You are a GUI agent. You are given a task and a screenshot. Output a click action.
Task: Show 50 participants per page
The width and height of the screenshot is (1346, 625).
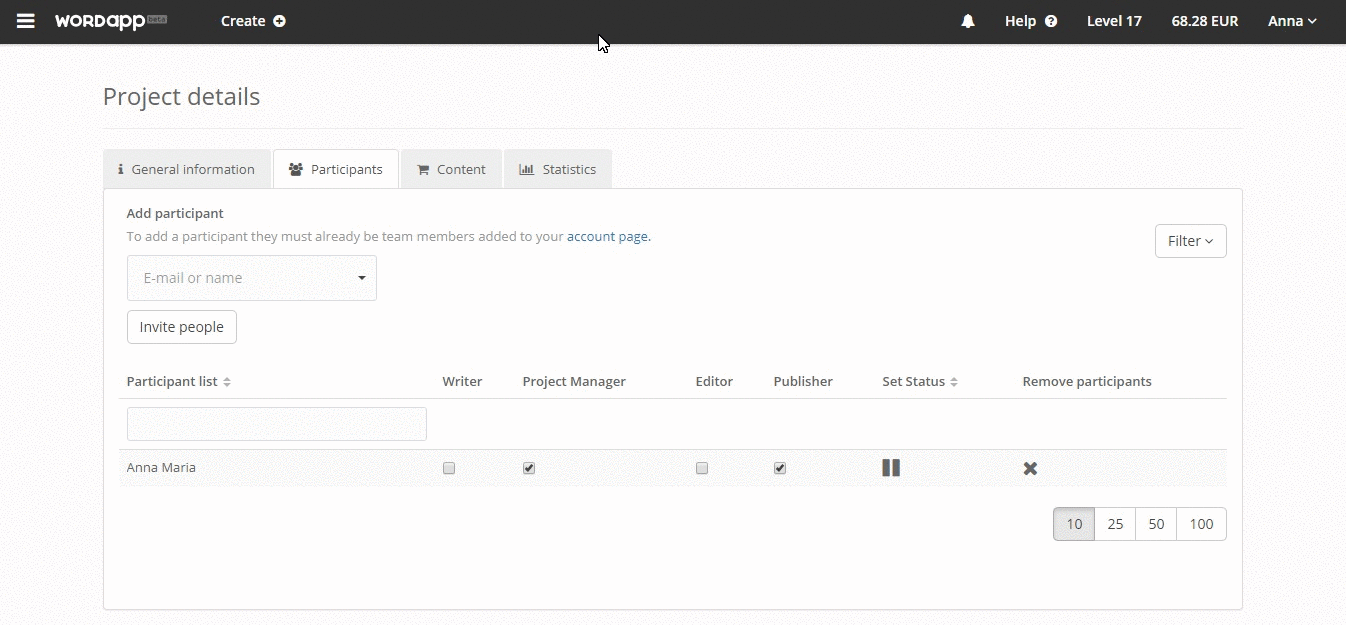[1156, 524]
